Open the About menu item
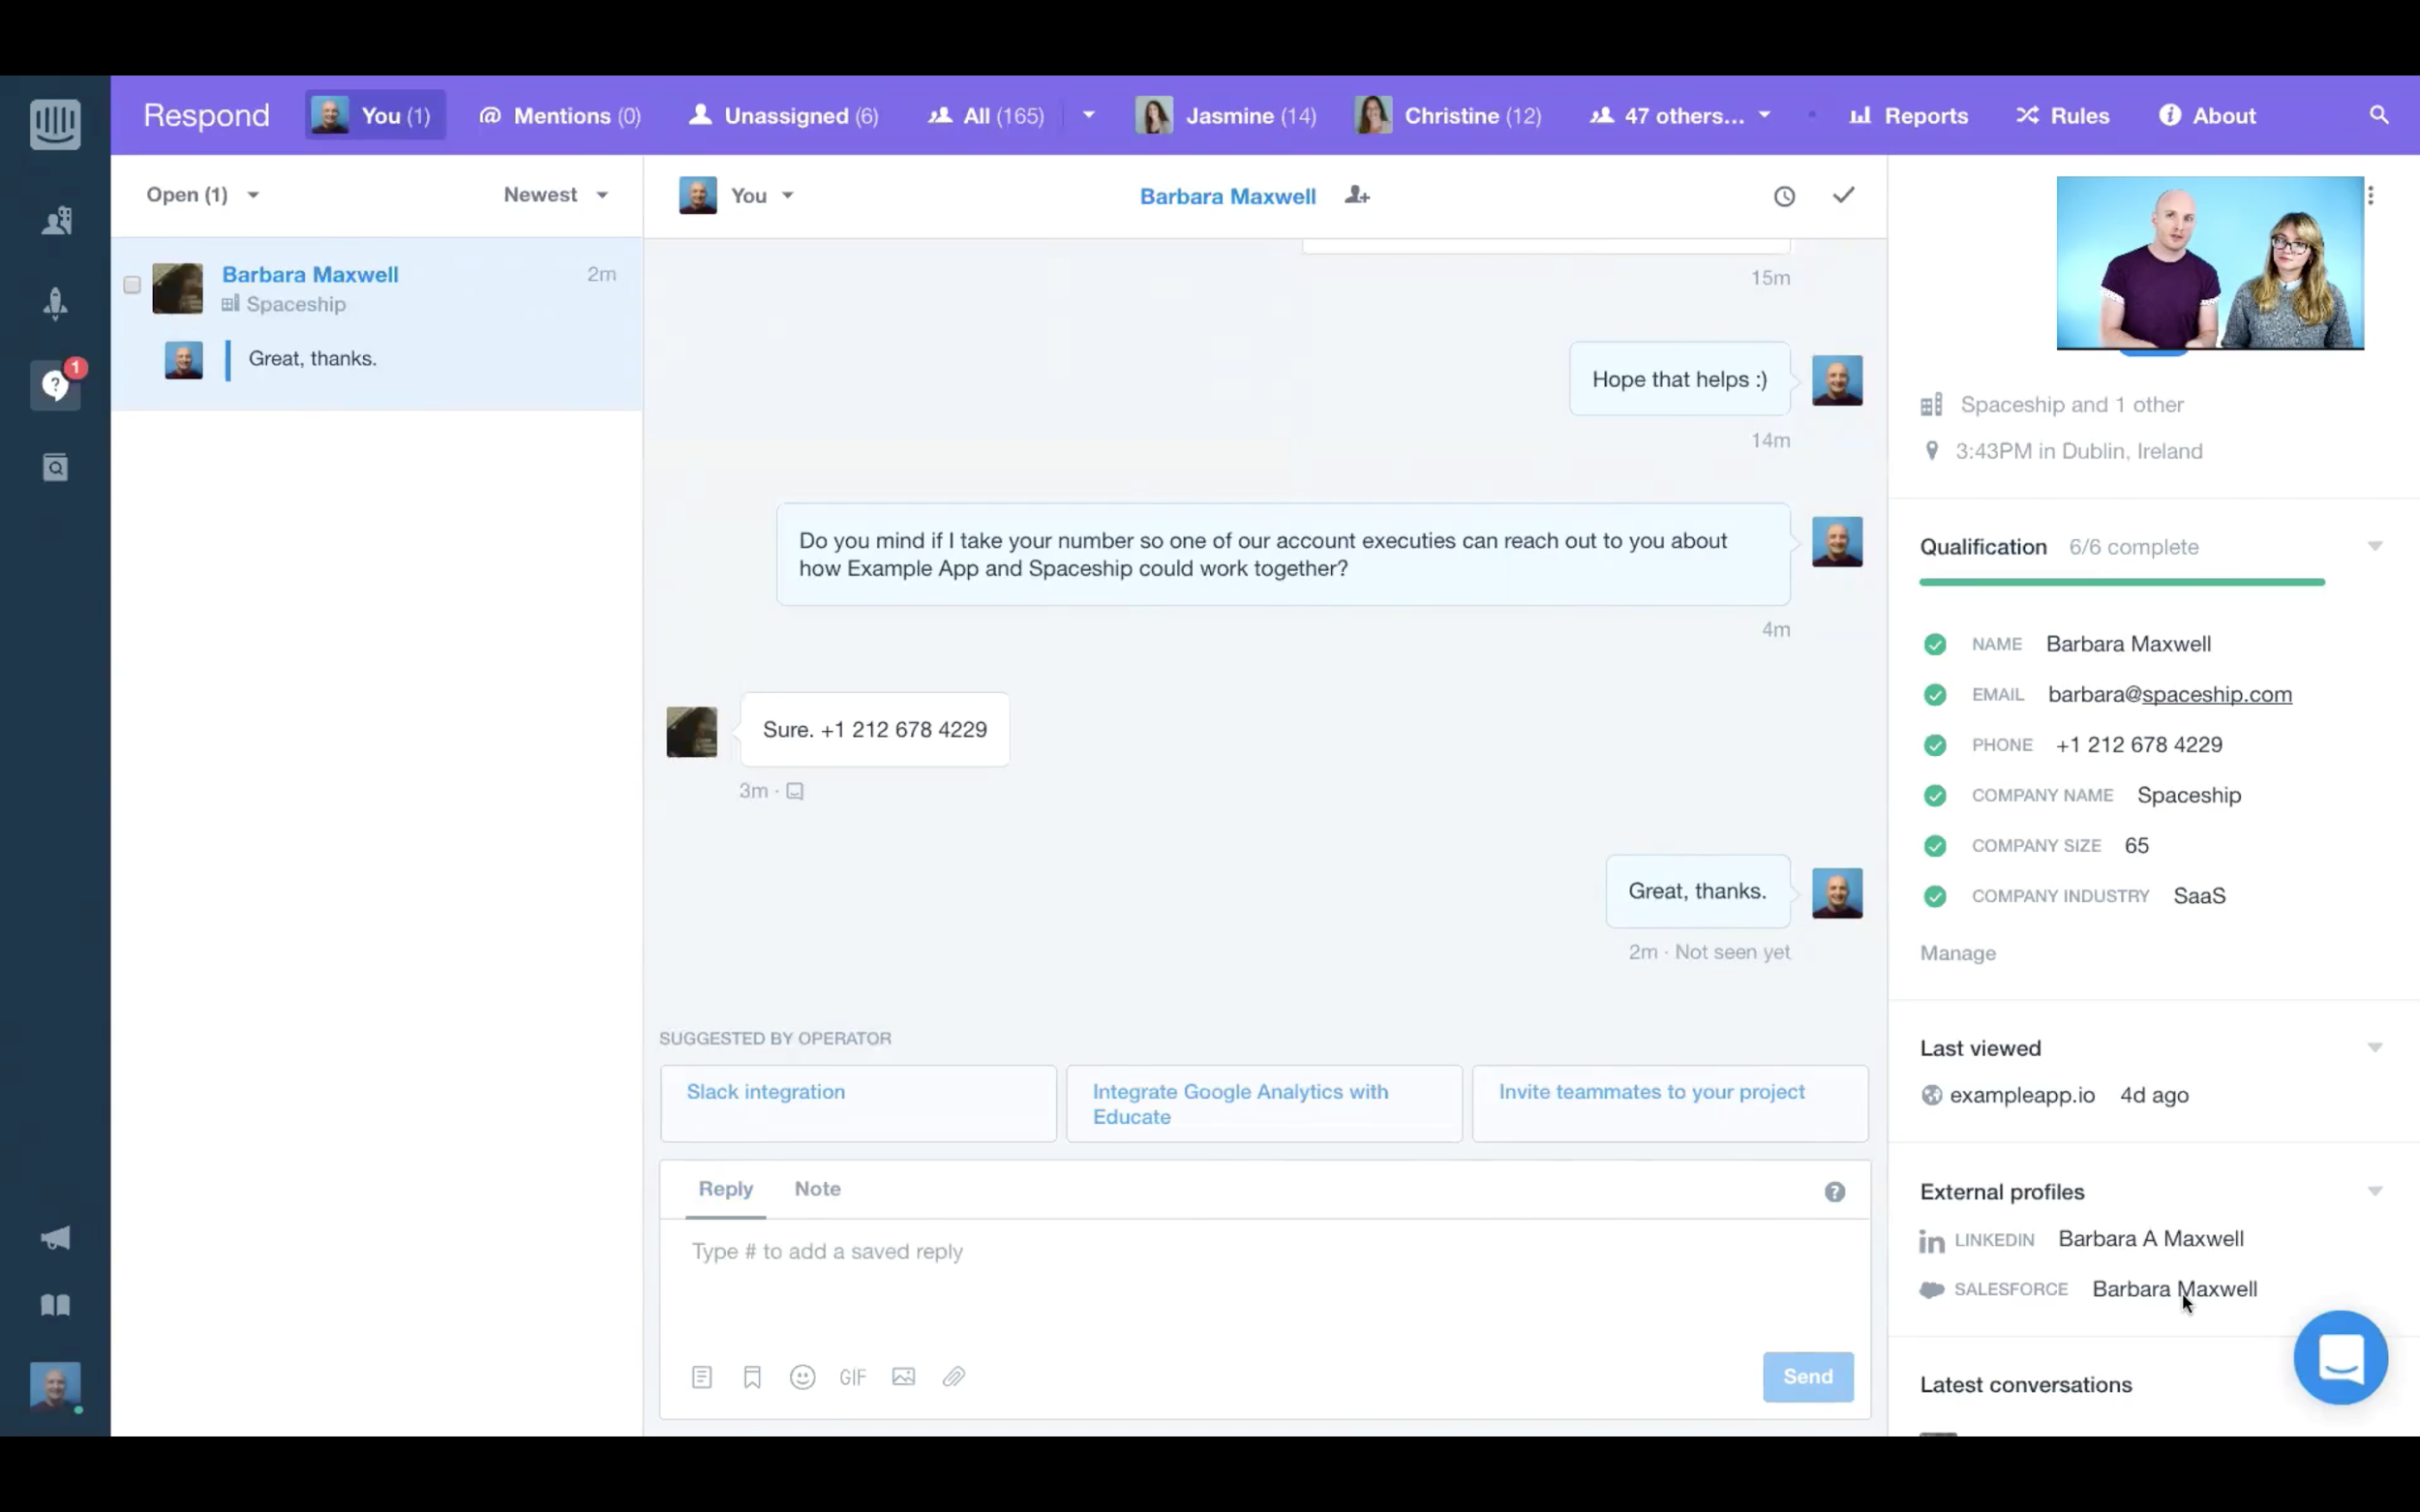 [2207, 116]
